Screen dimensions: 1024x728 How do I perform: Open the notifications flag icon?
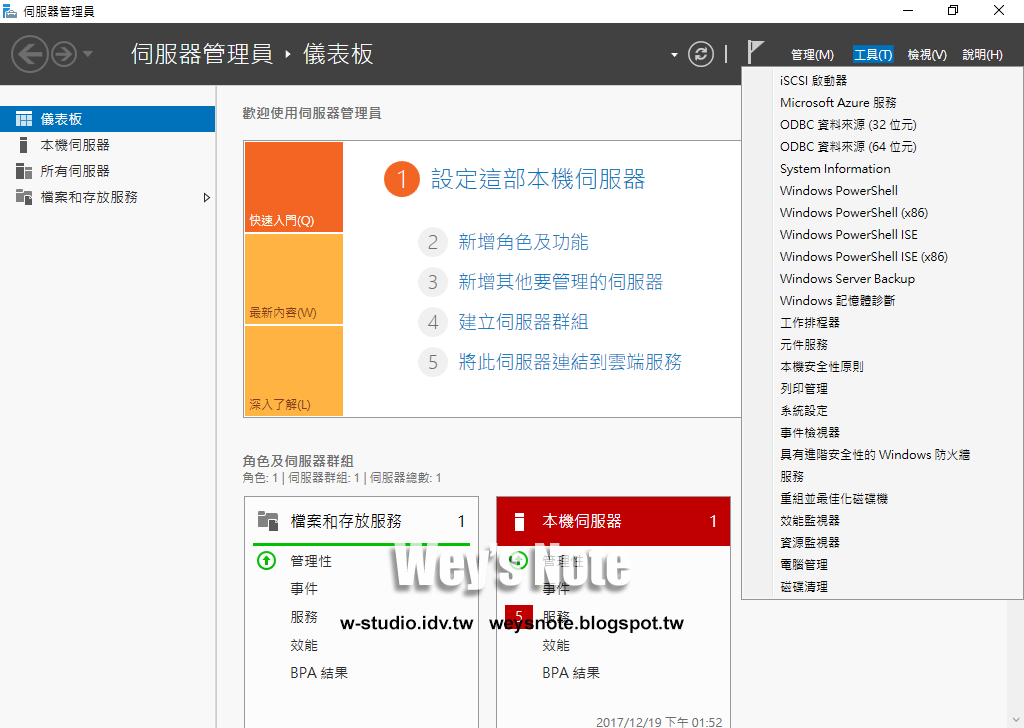point(755,52)
